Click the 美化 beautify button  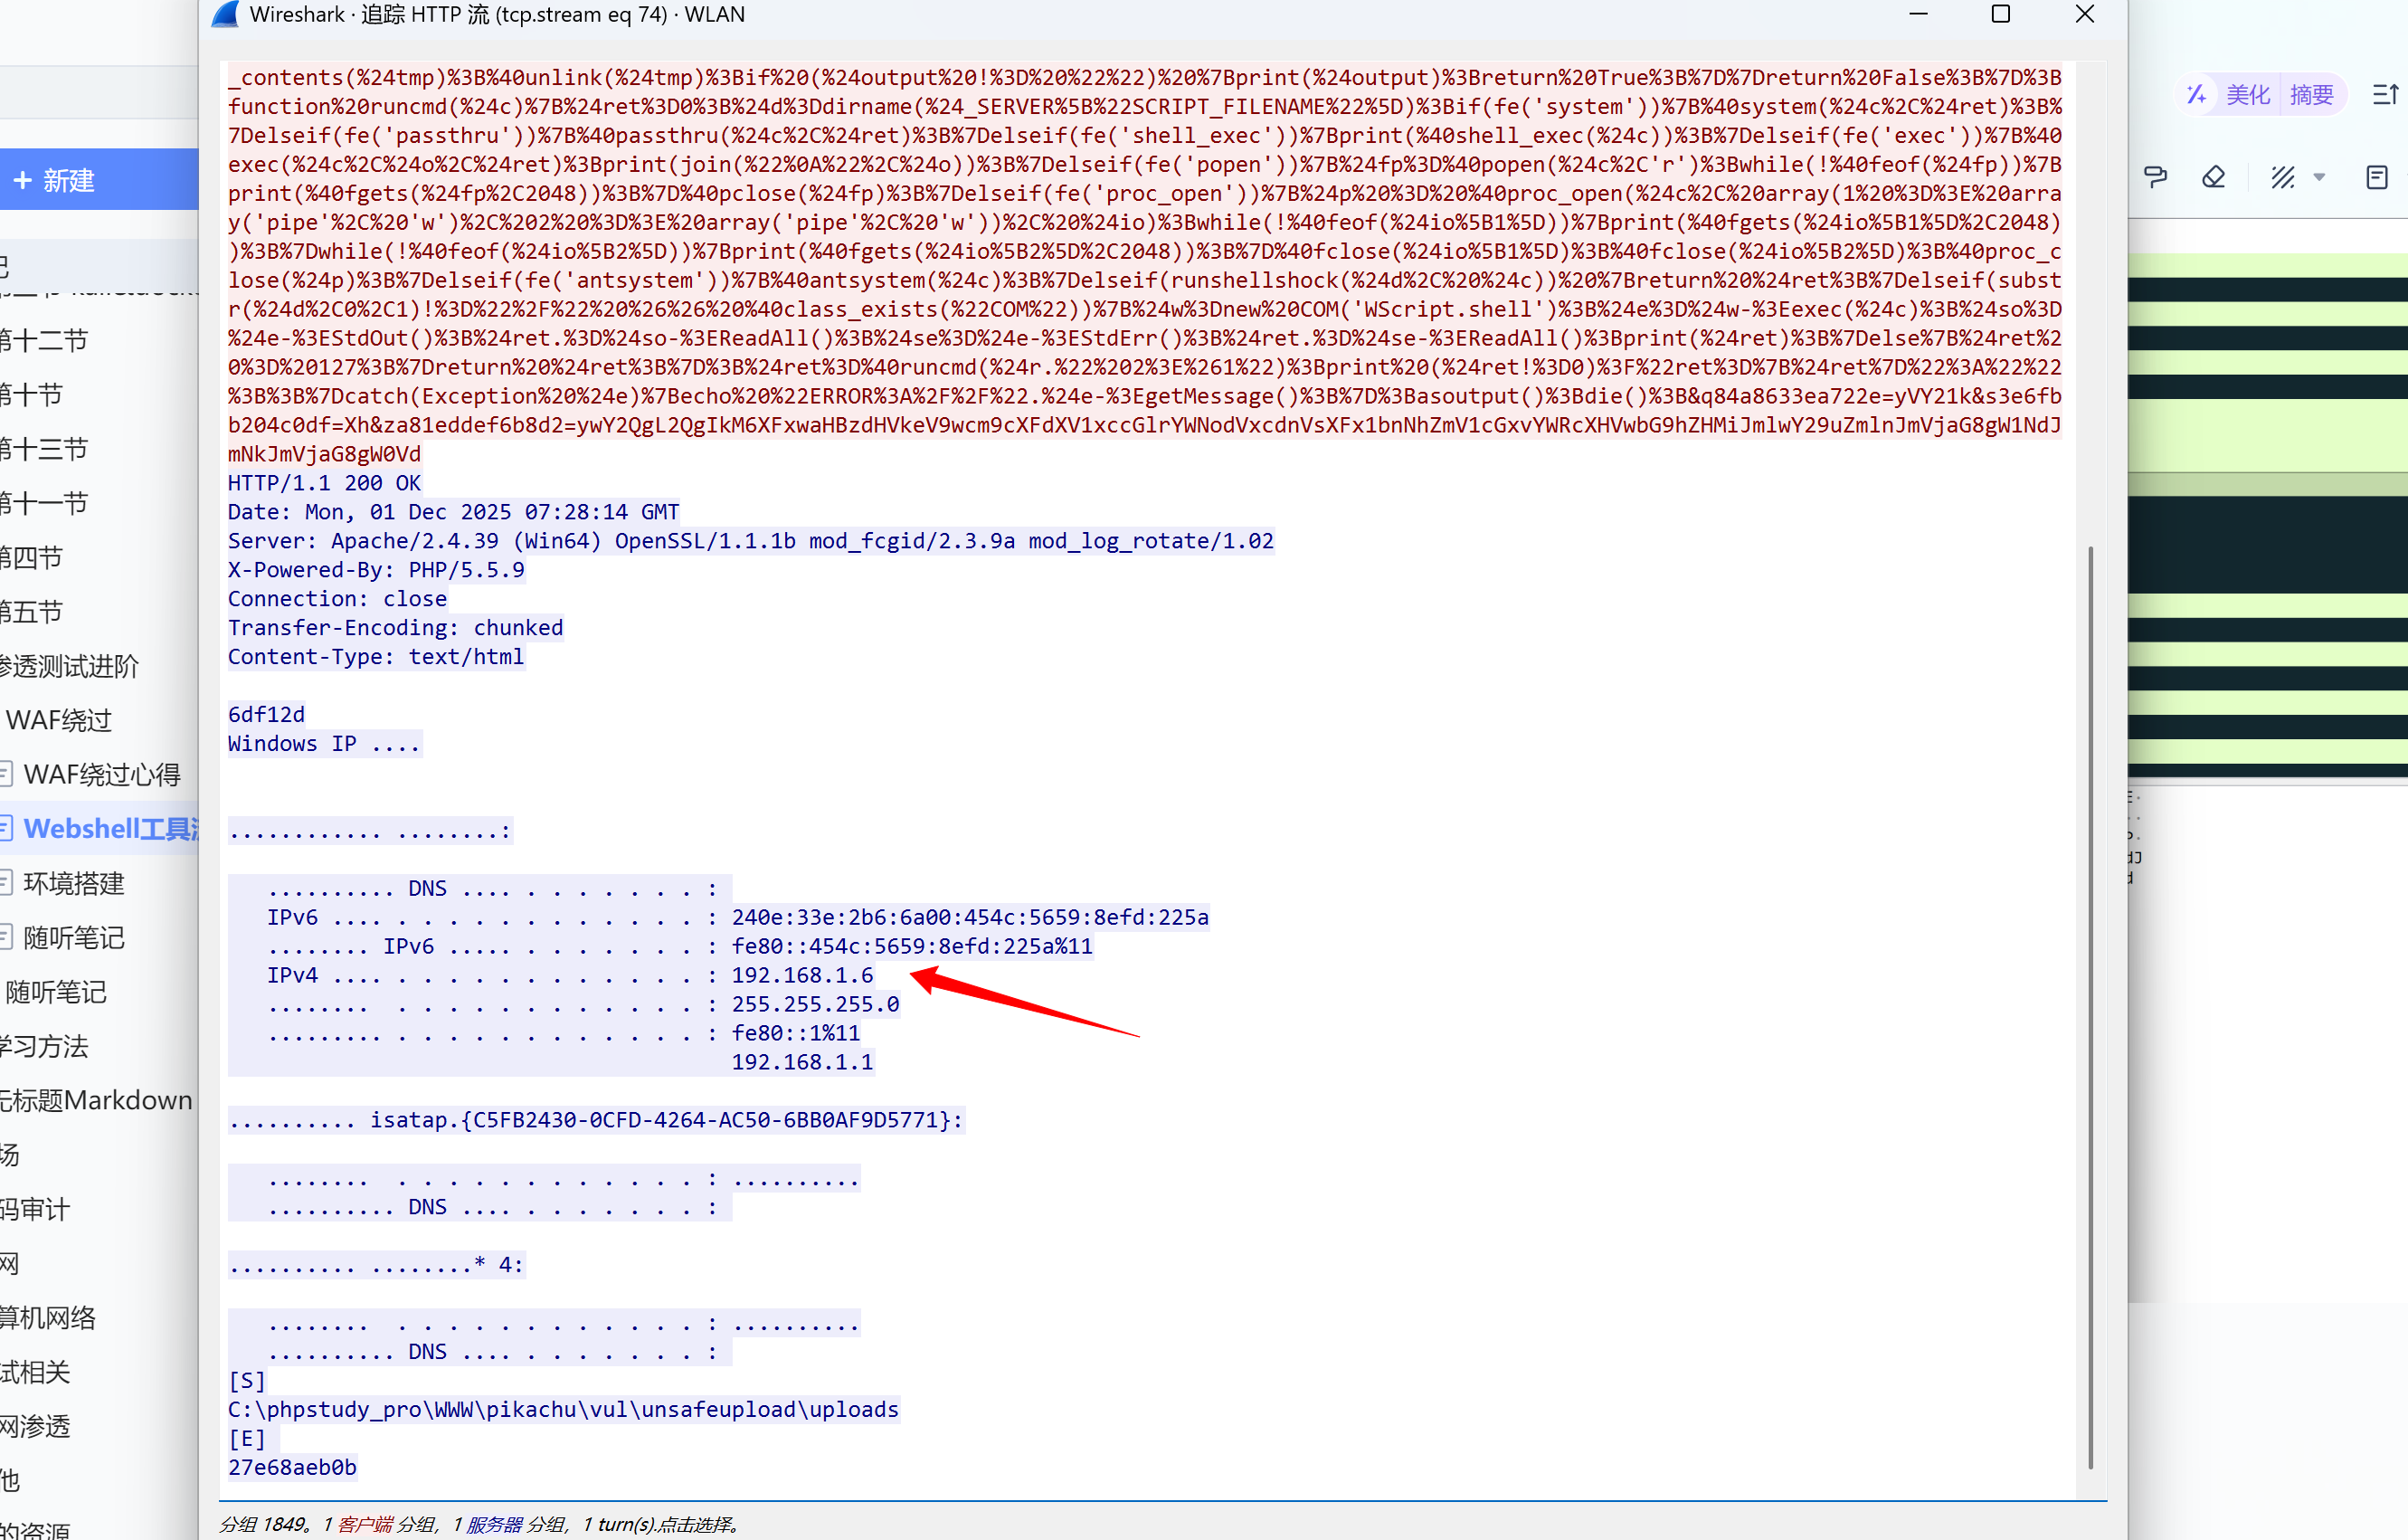coord(2247,95)
